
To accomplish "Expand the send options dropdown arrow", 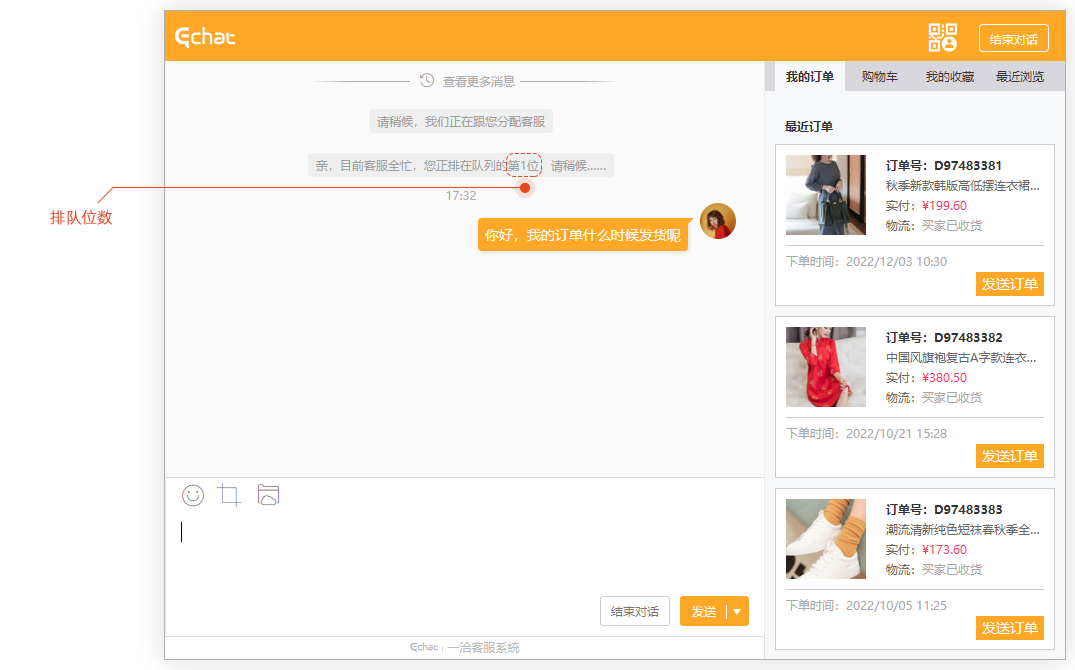I will [737, 612].
